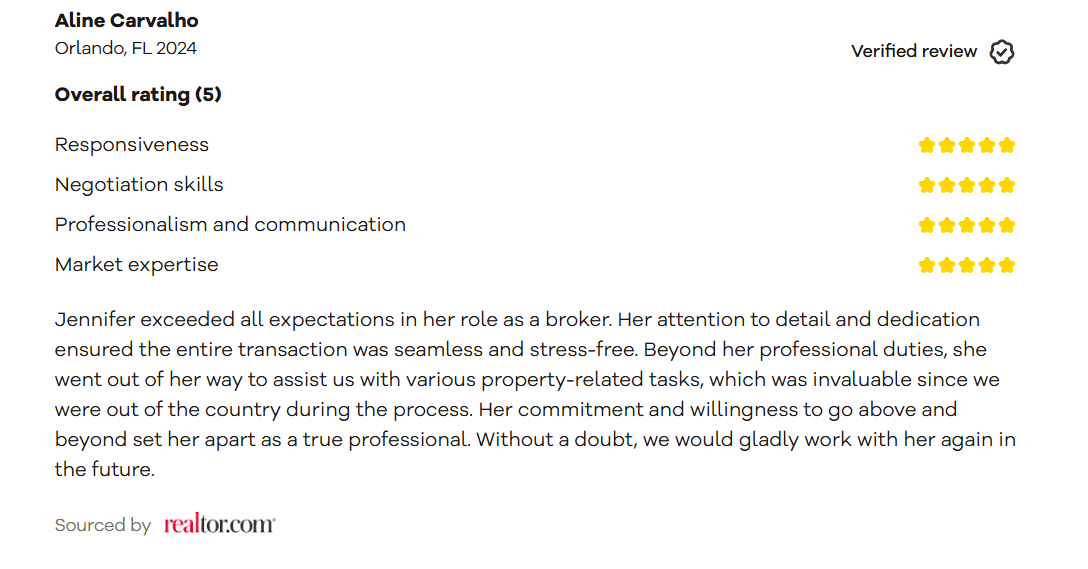Viewport: 1088px width, 569px height.
Task: Click the fourth star of Professionalism and communication
Action: tap(987, 226)
